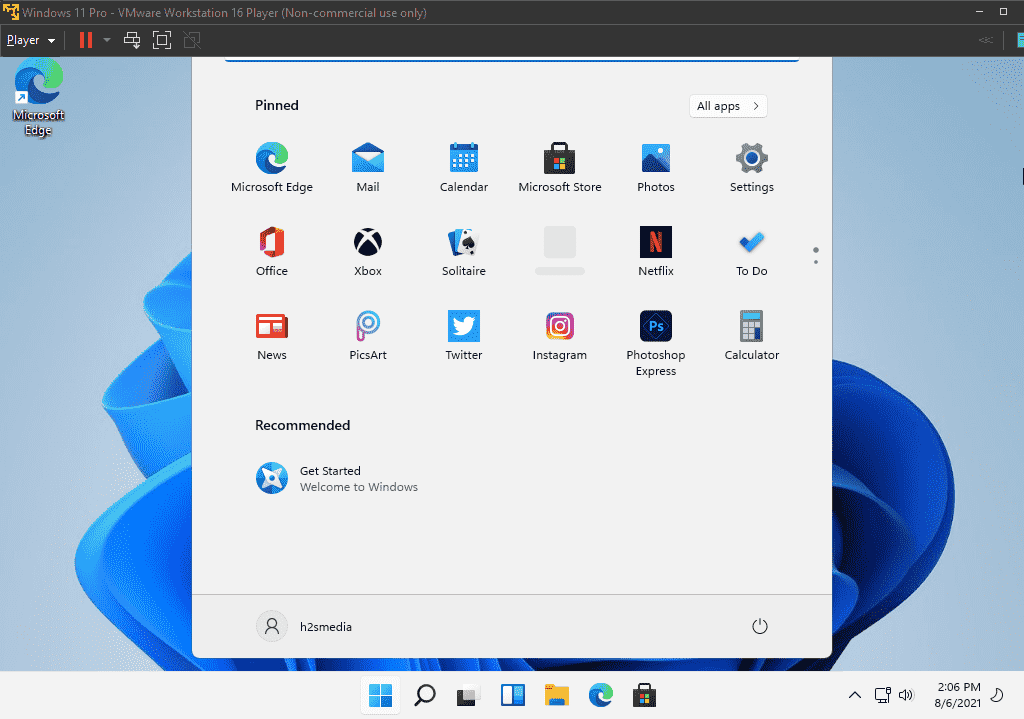Open the Twitter app
Screen dimensions: 1024x719
coord(464,336)
